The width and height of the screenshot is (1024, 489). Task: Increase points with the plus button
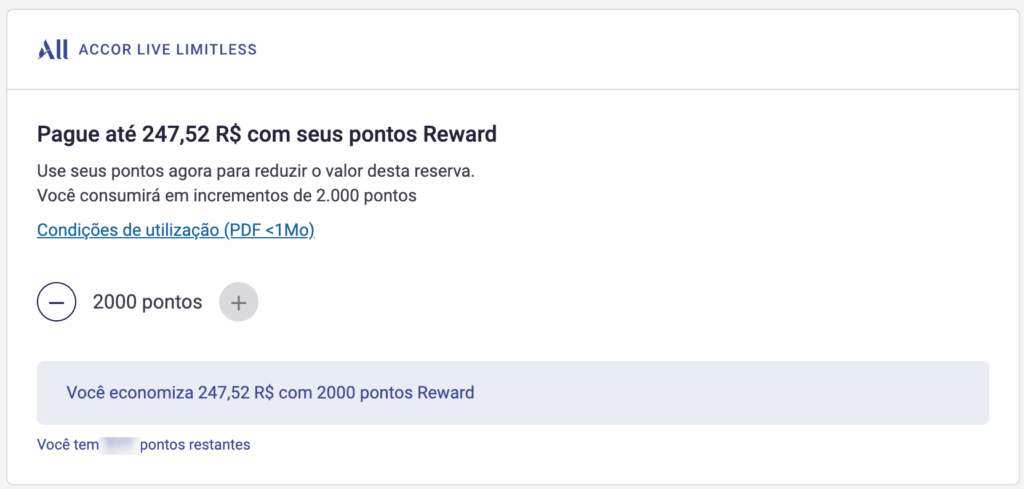tap(238, 301)
